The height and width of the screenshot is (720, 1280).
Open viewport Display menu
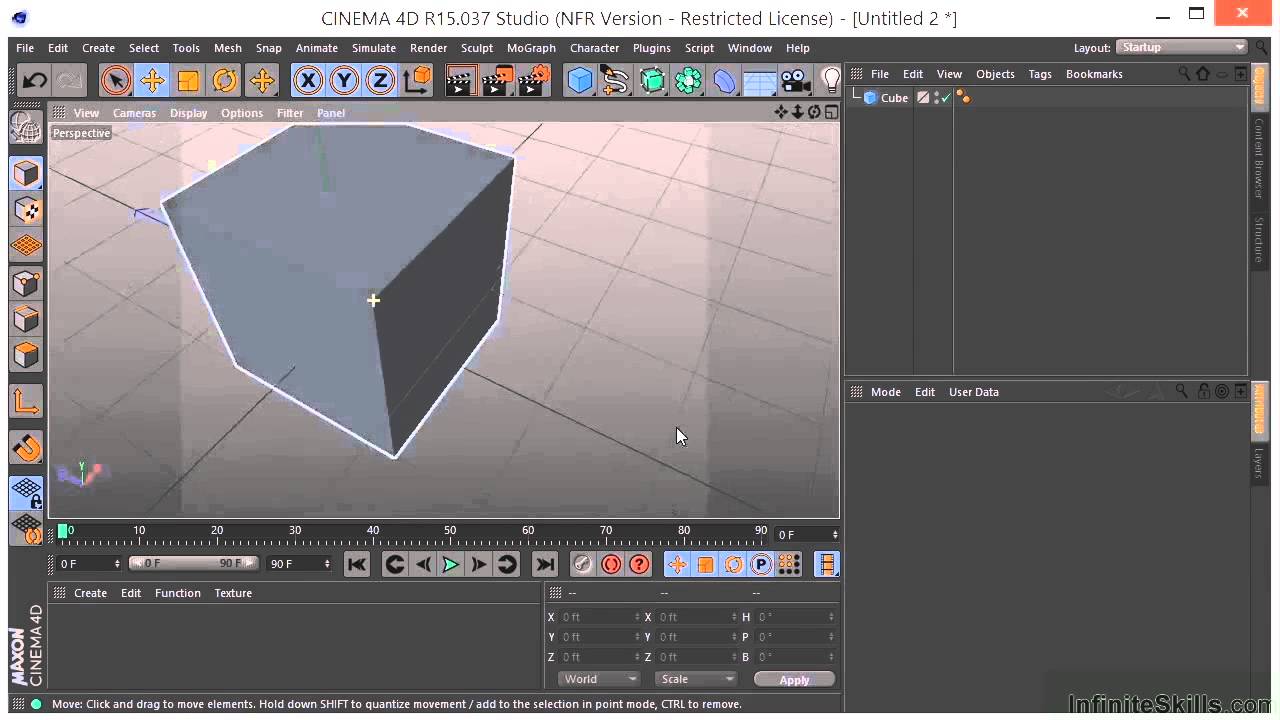coord(188,113)
